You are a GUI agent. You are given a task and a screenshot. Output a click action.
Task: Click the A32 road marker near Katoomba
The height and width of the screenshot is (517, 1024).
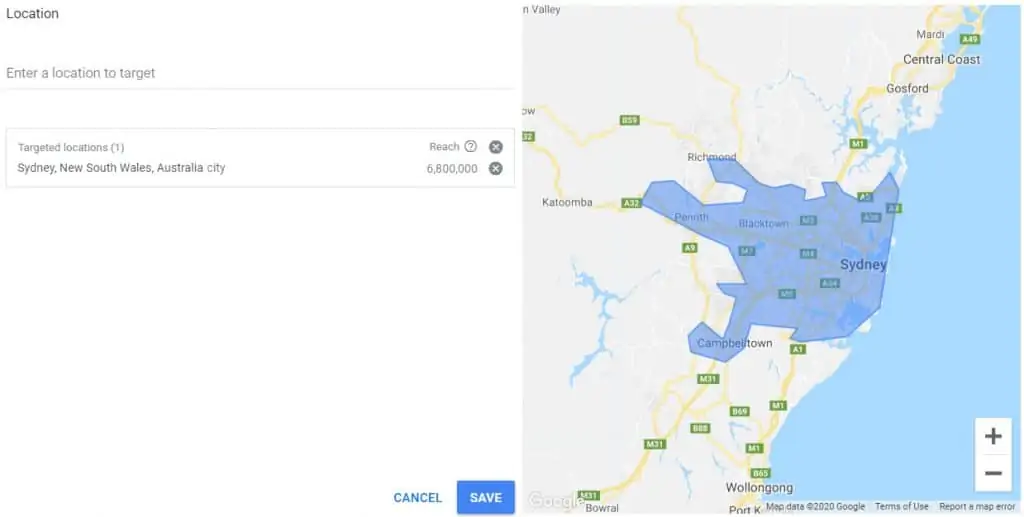pyautogui.click(x=631, y=203)
